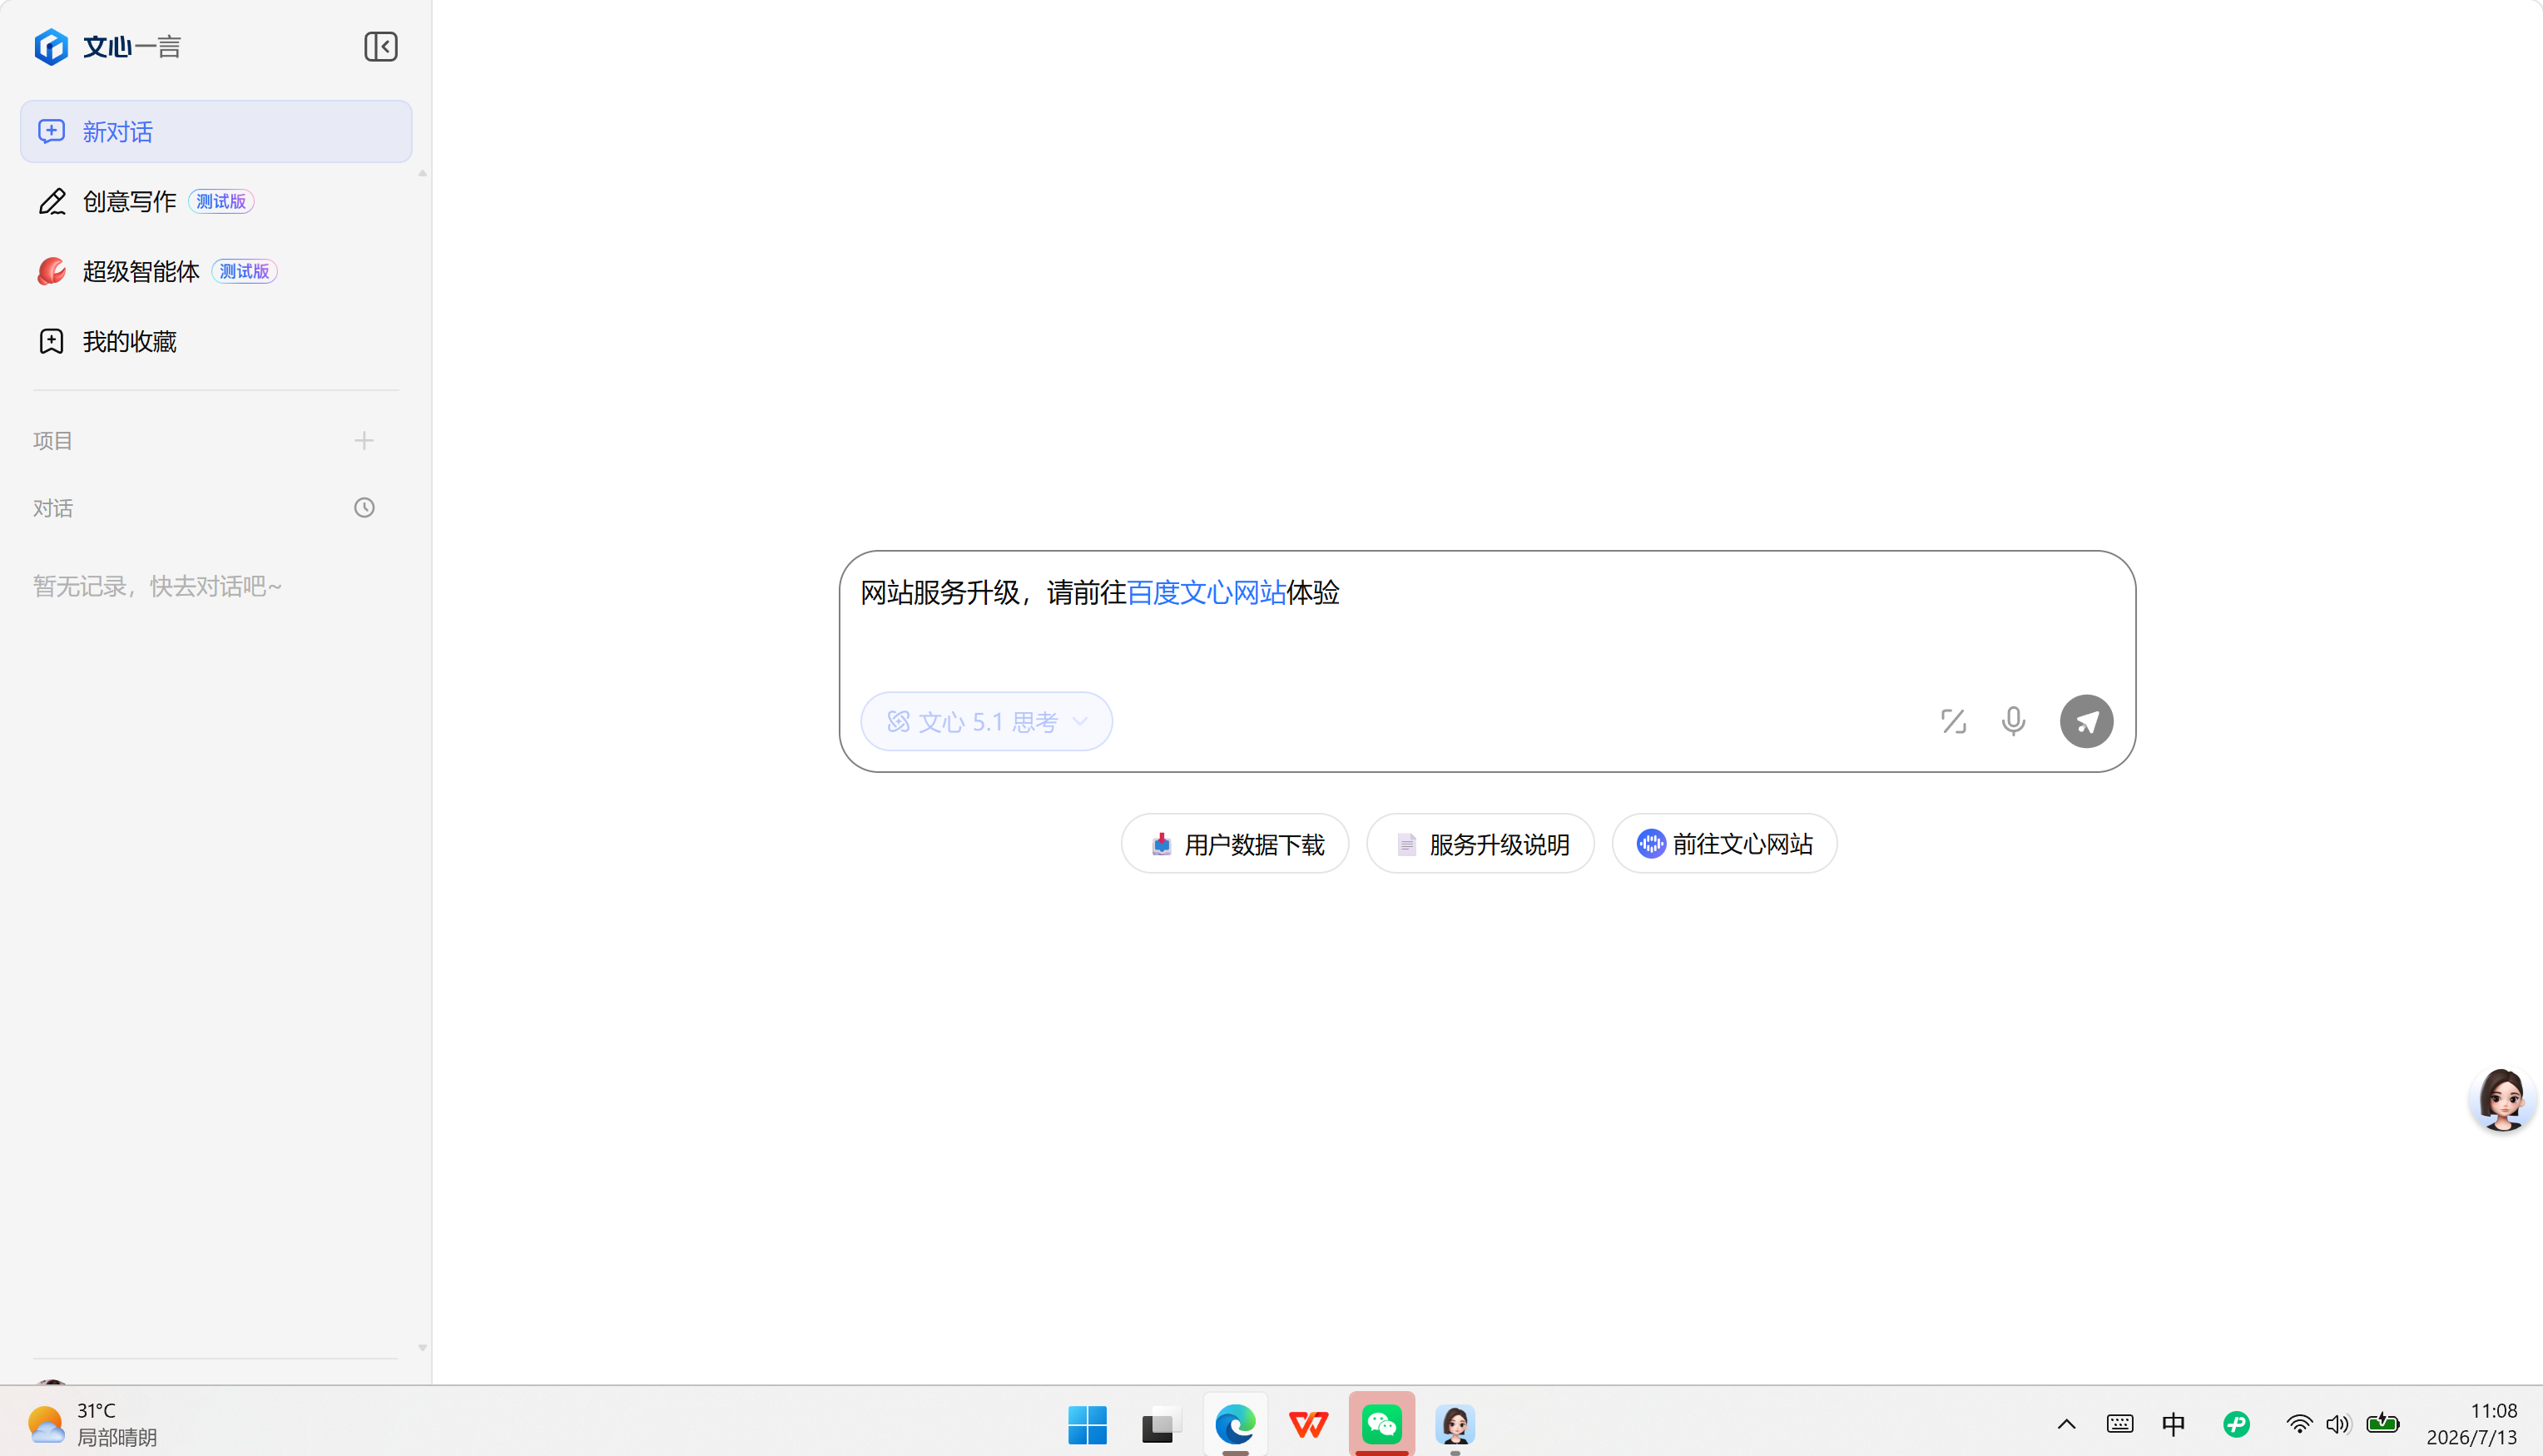
Task: Open the floating assistant avatar
Action: [2502, 1100]
